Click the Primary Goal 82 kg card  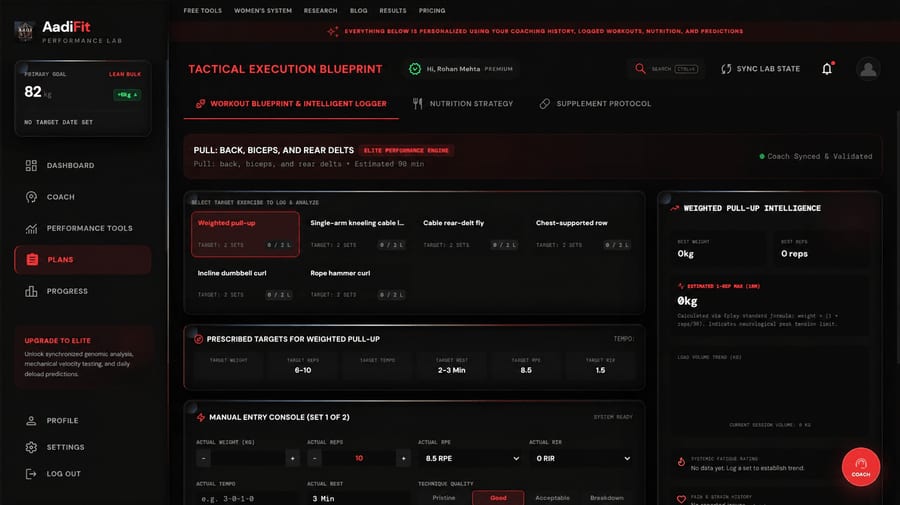83,98
